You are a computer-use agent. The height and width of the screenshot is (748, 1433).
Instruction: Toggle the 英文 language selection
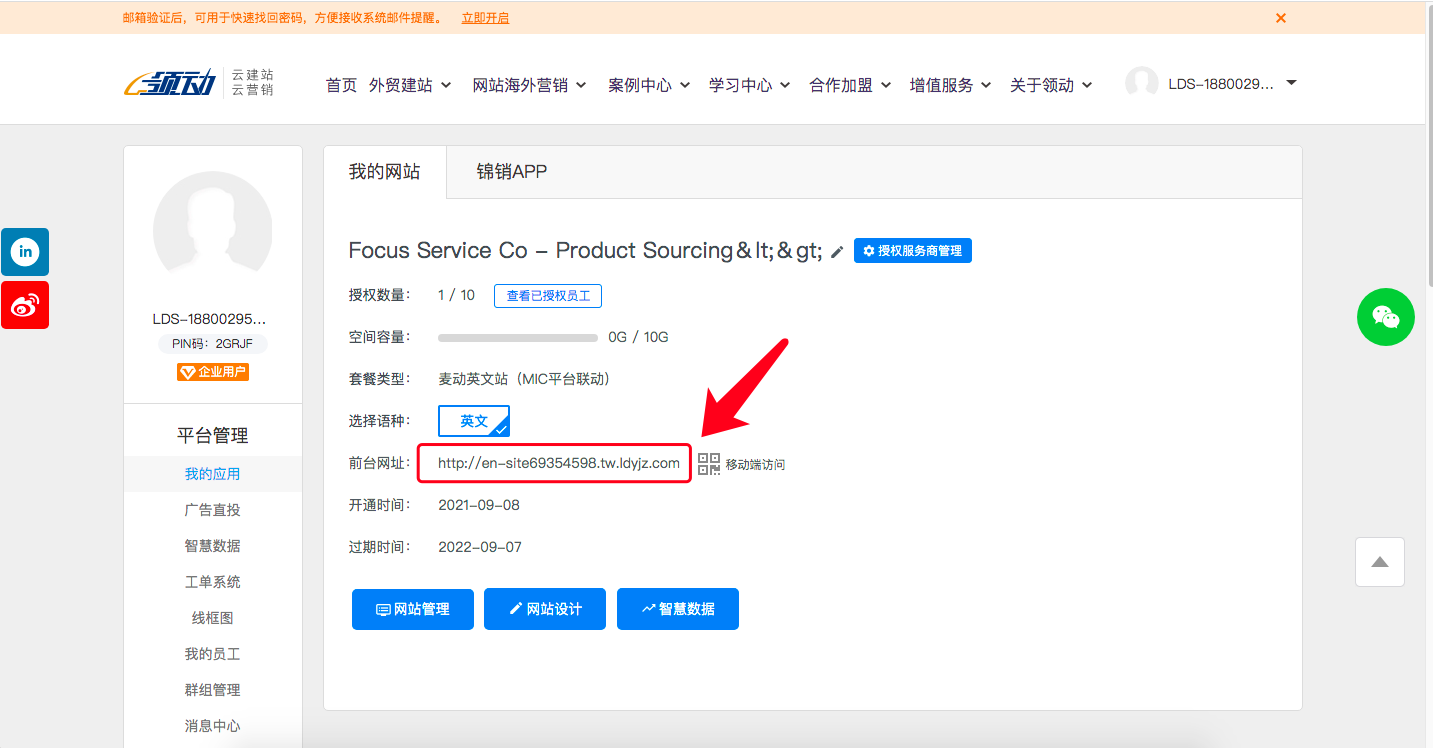tap(474, 421)
